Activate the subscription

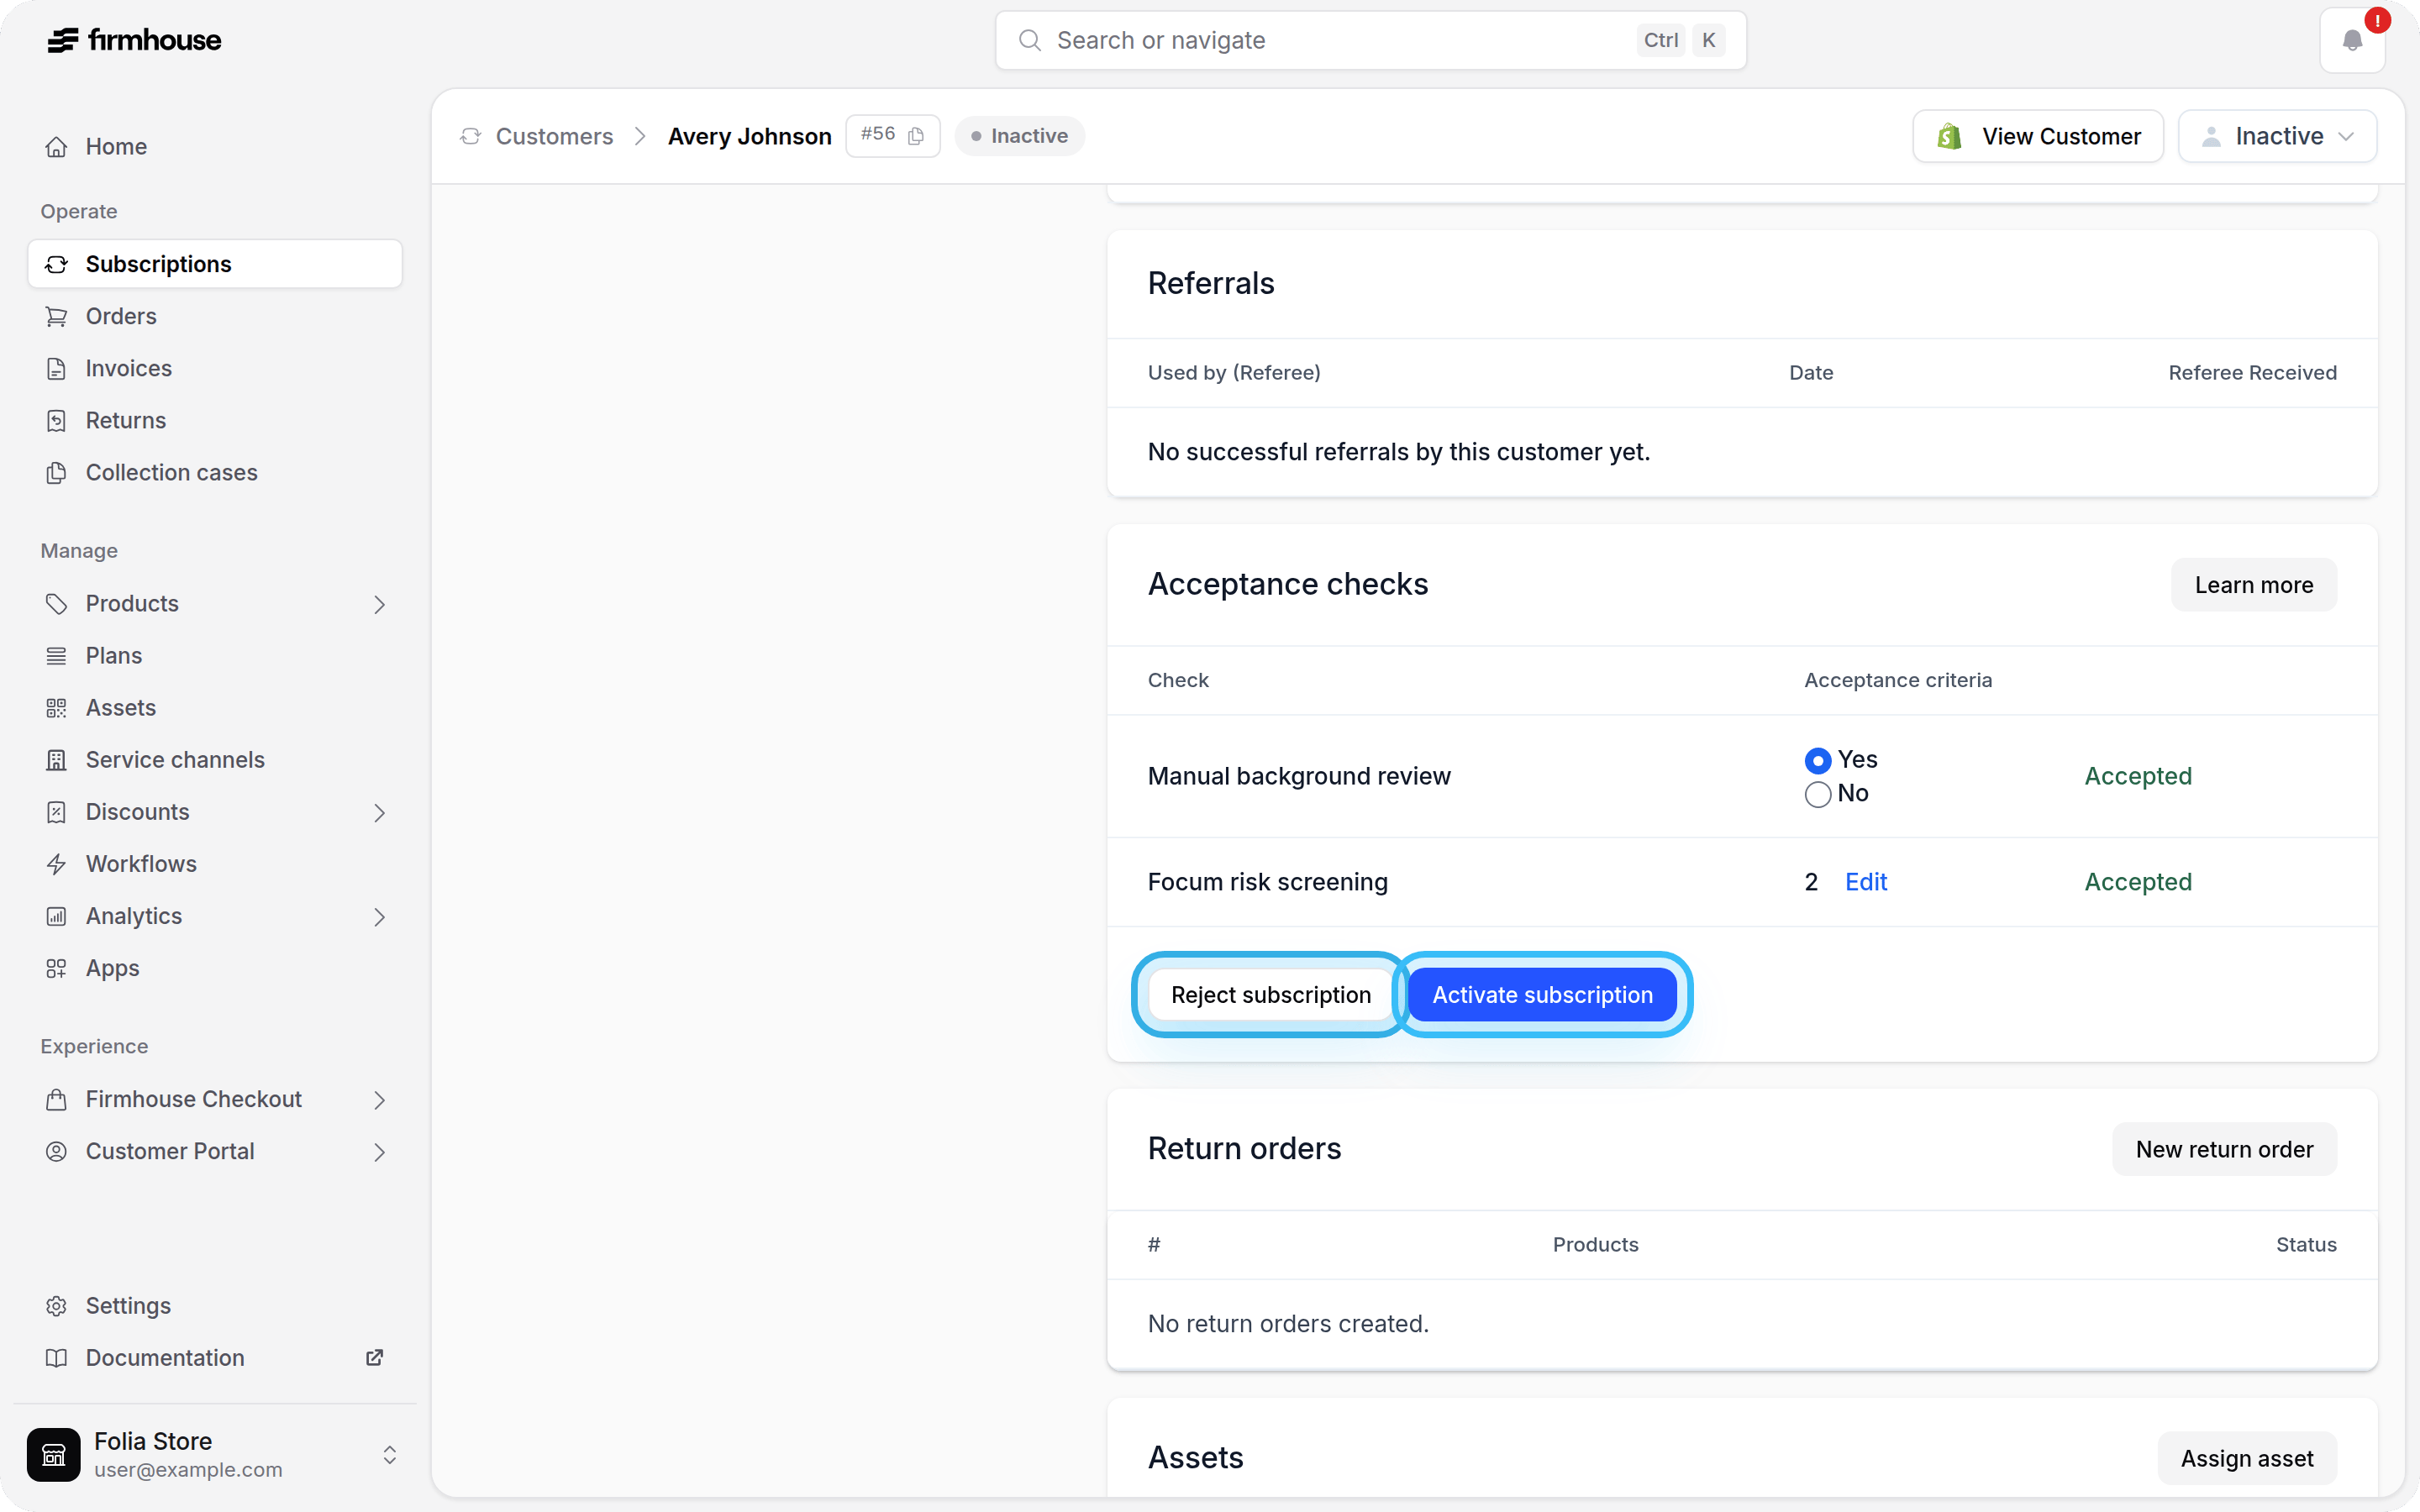[1542, 995]
